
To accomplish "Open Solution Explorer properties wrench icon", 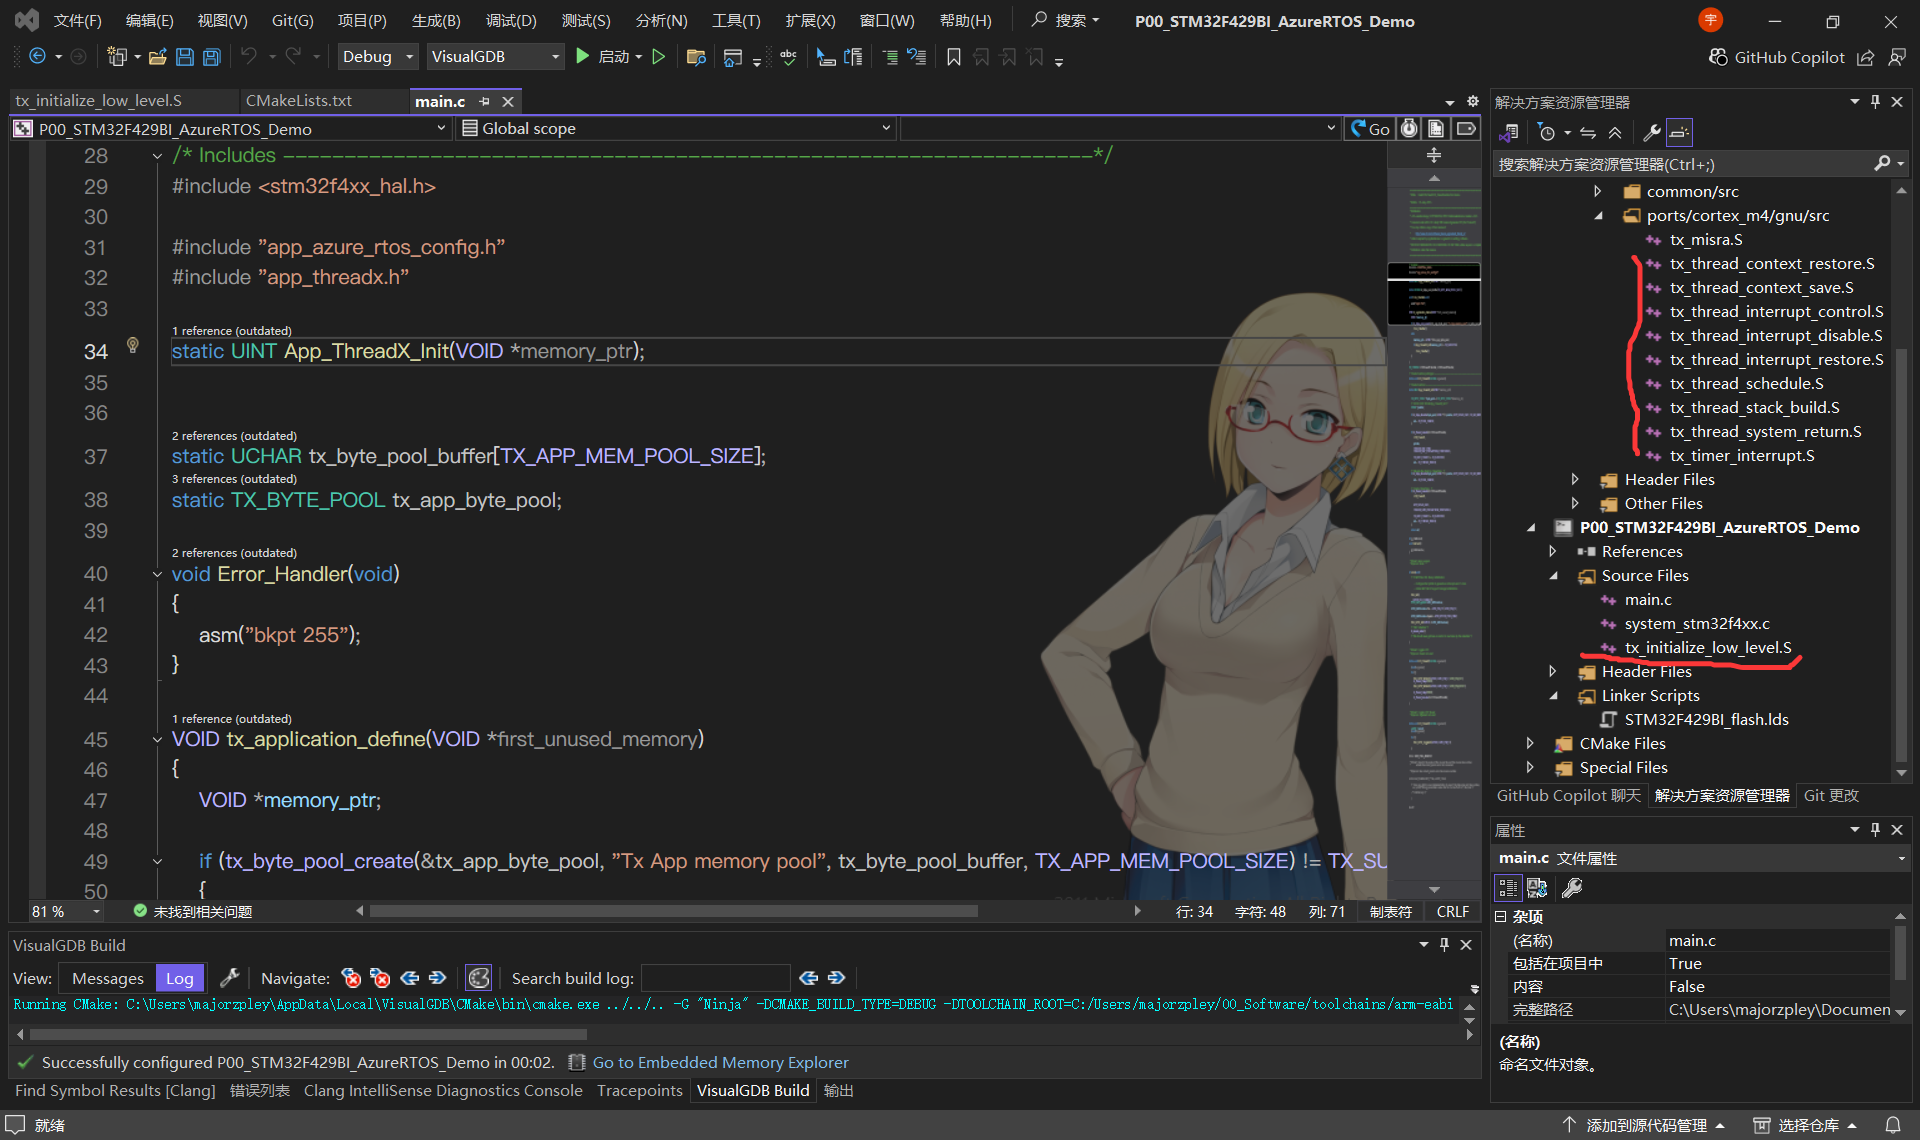I will (x=1652, y=133).
